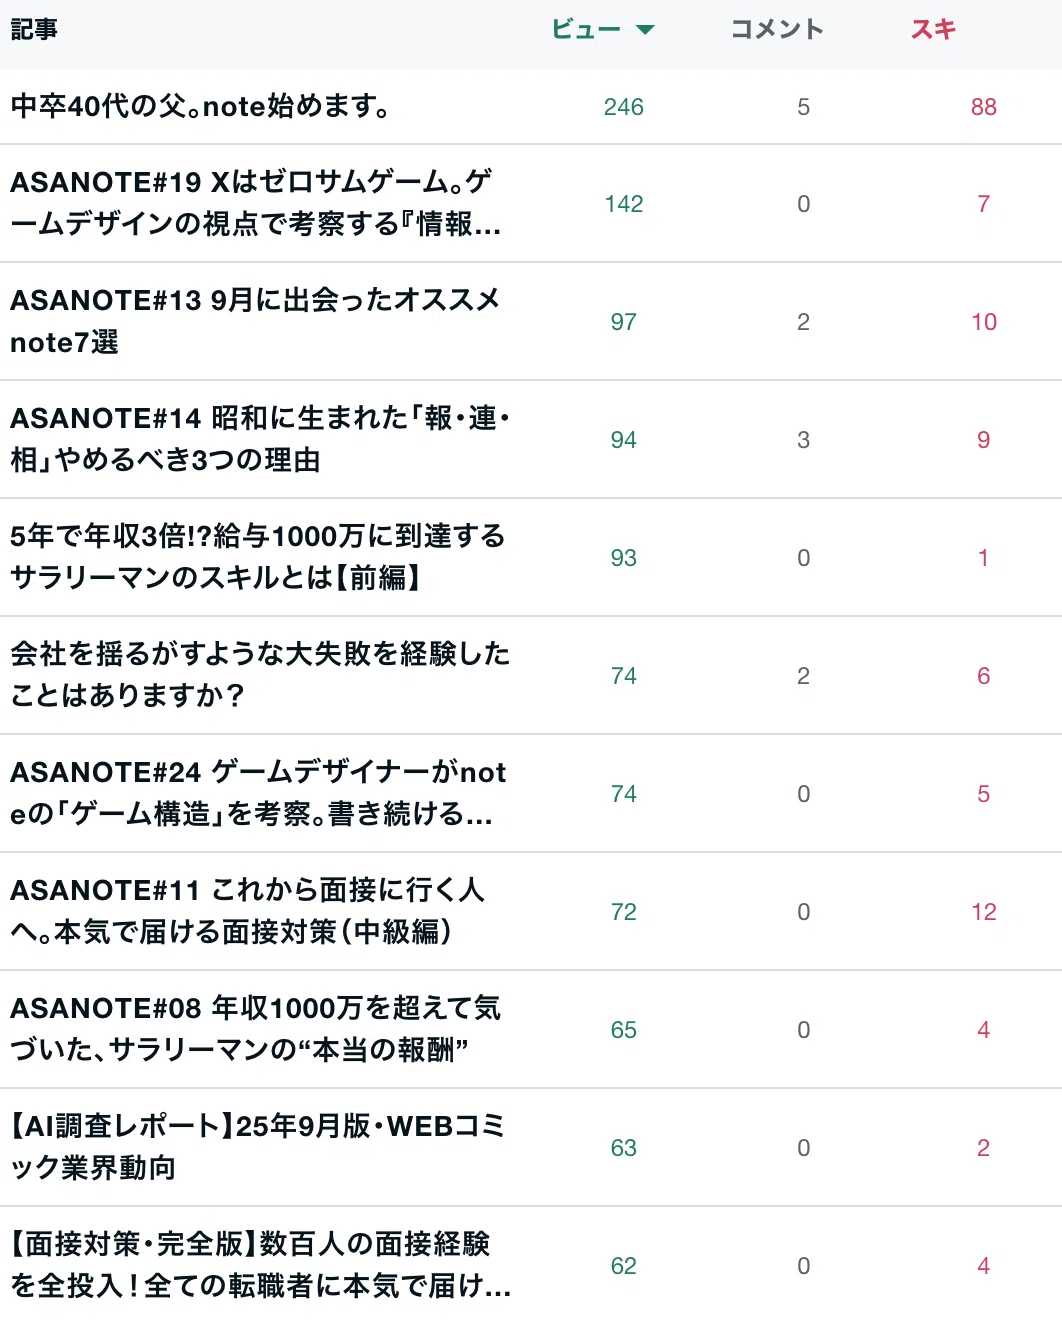Click view count 246 of first article

coord(624,107)
